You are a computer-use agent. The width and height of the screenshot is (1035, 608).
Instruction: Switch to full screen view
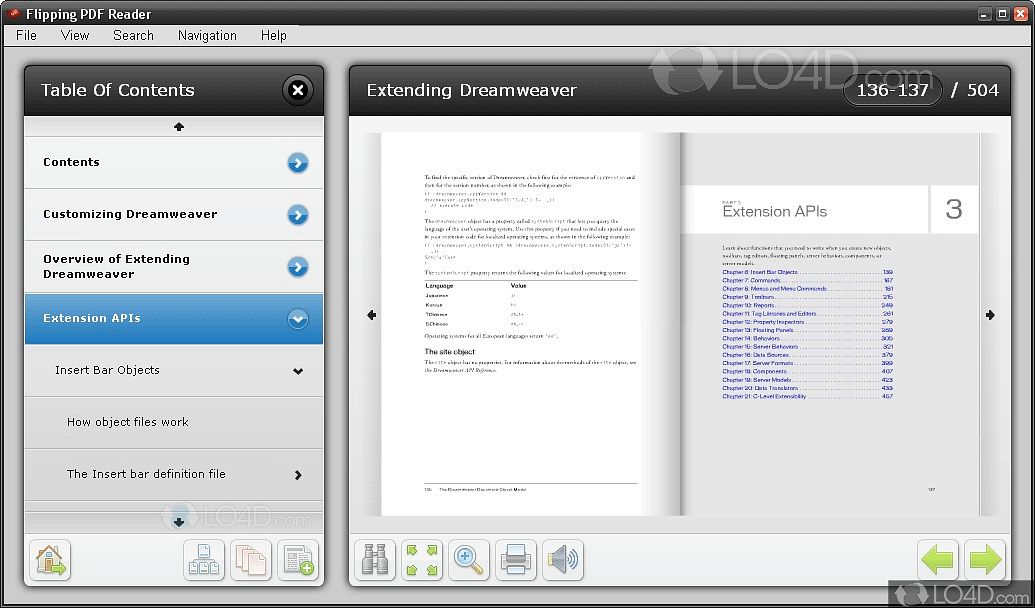[x=421, y=560]
